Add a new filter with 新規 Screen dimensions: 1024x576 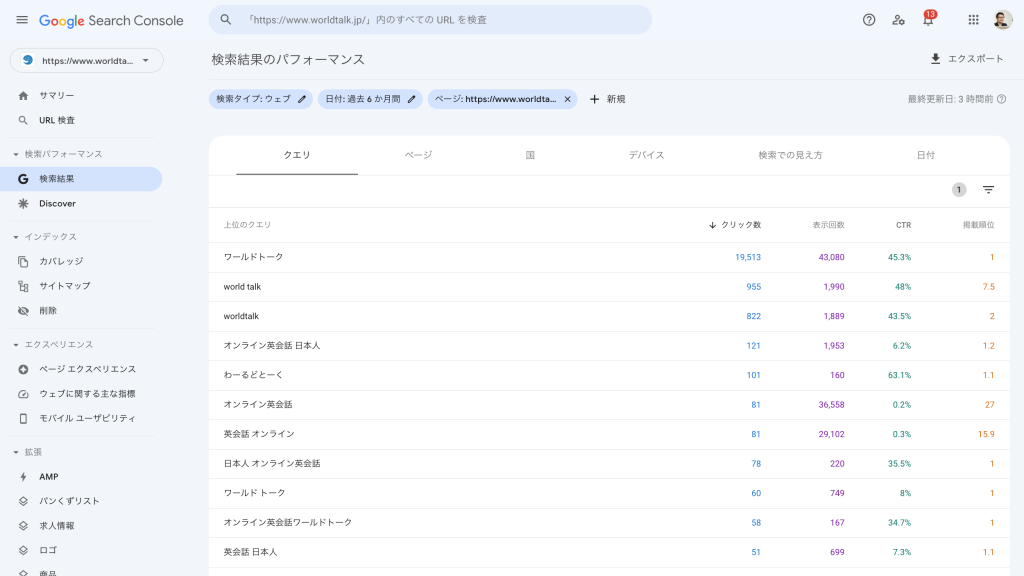[607, 99]
